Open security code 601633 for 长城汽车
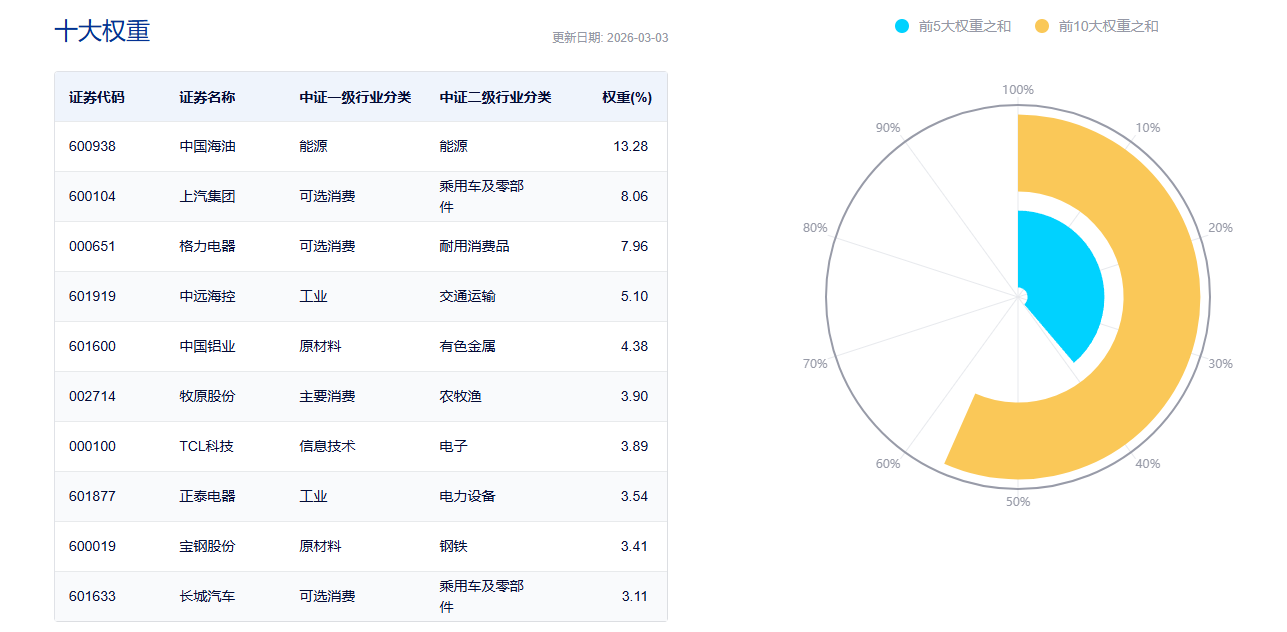 click(x=92, y=596)
